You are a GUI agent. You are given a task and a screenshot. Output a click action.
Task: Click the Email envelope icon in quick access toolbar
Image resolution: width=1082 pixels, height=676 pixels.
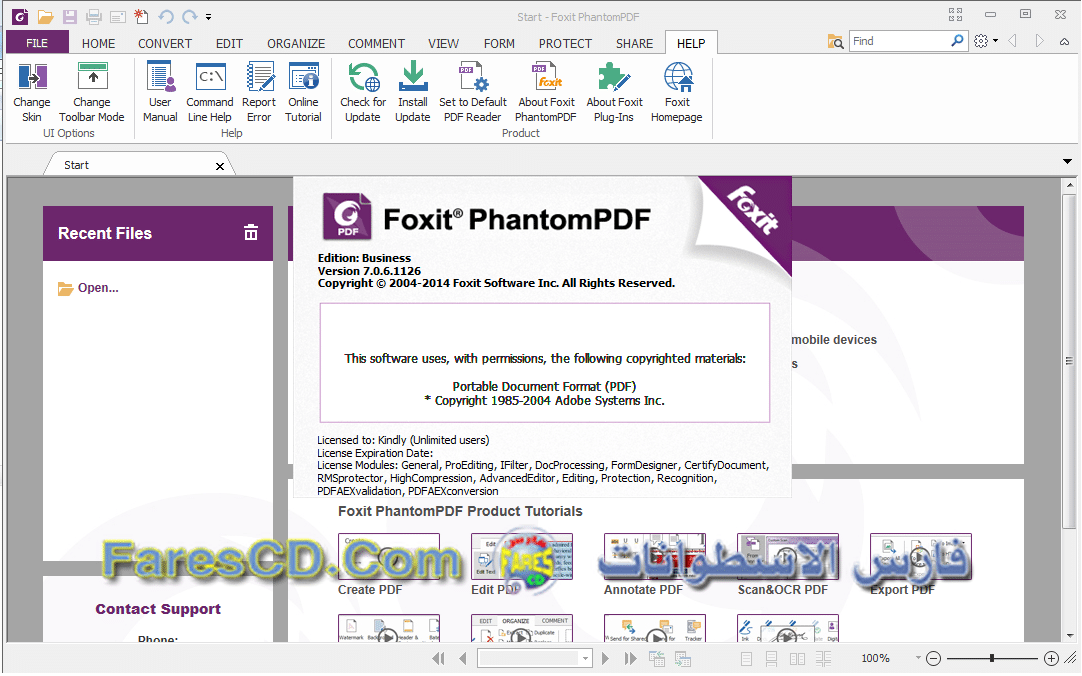pyautogui.click(x=118, y=16)
